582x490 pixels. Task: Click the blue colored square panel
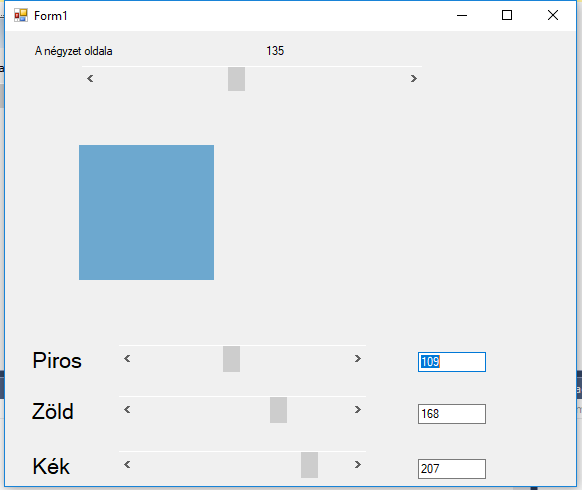[146, 212]
